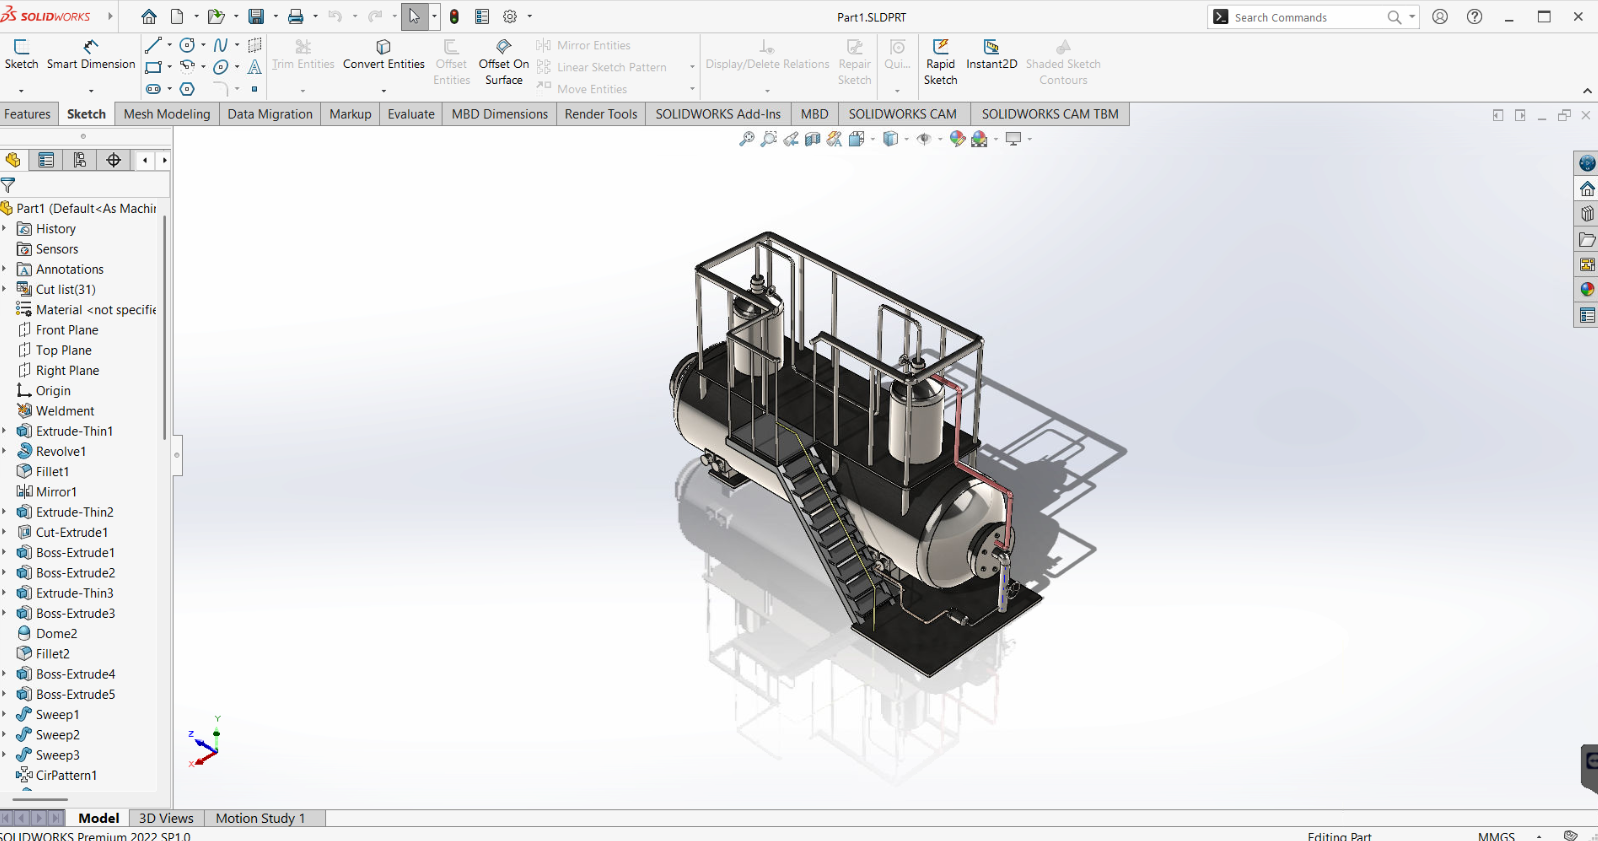Switch to the 3D Views bottom tab
Viewport: 1598px width, 841px height.
(166, 818)
